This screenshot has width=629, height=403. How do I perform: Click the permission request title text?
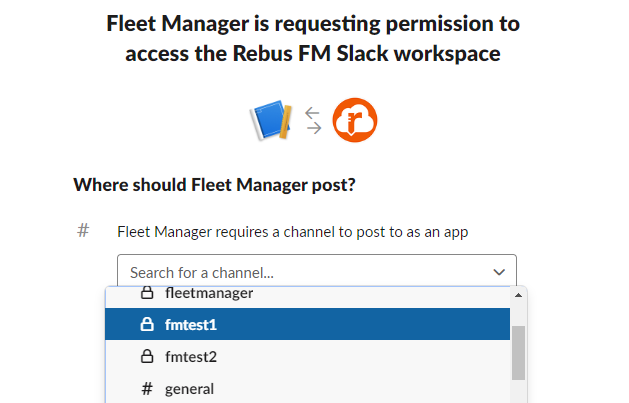(x=313, y=38)
